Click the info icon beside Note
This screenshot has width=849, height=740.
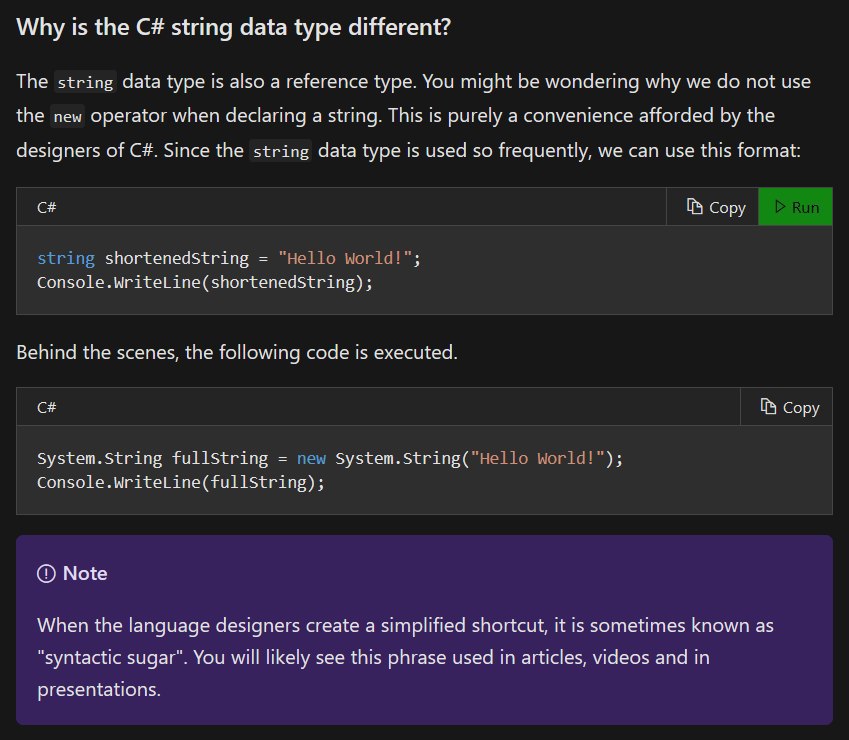(x=46, y=573)
